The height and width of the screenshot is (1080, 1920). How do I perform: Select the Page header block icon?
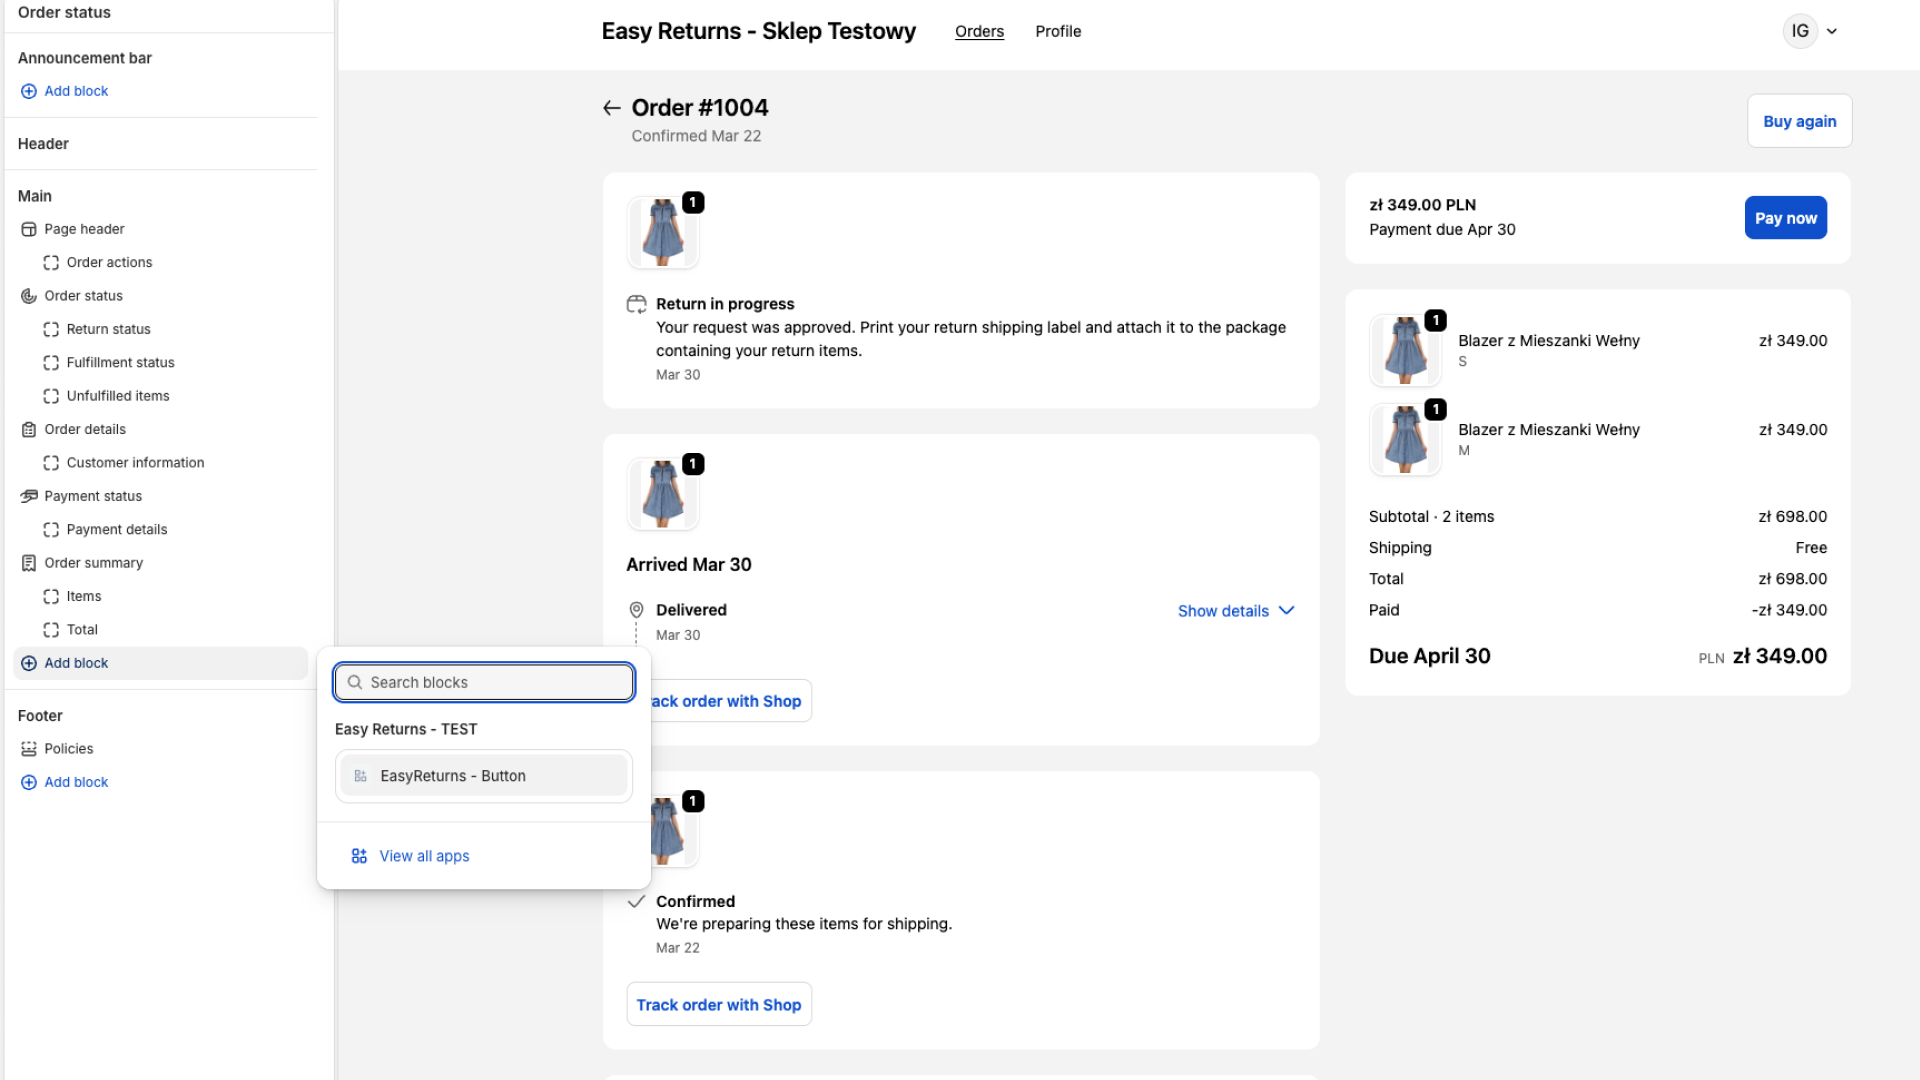click(28, 229)
